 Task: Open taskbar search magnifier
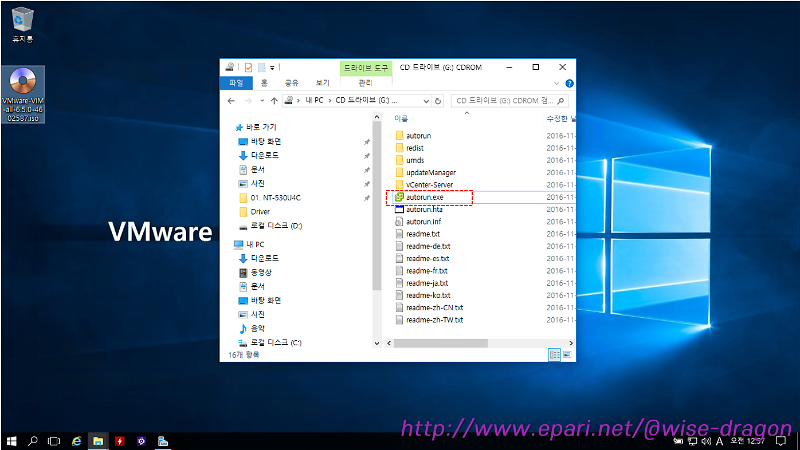(33, 441)
